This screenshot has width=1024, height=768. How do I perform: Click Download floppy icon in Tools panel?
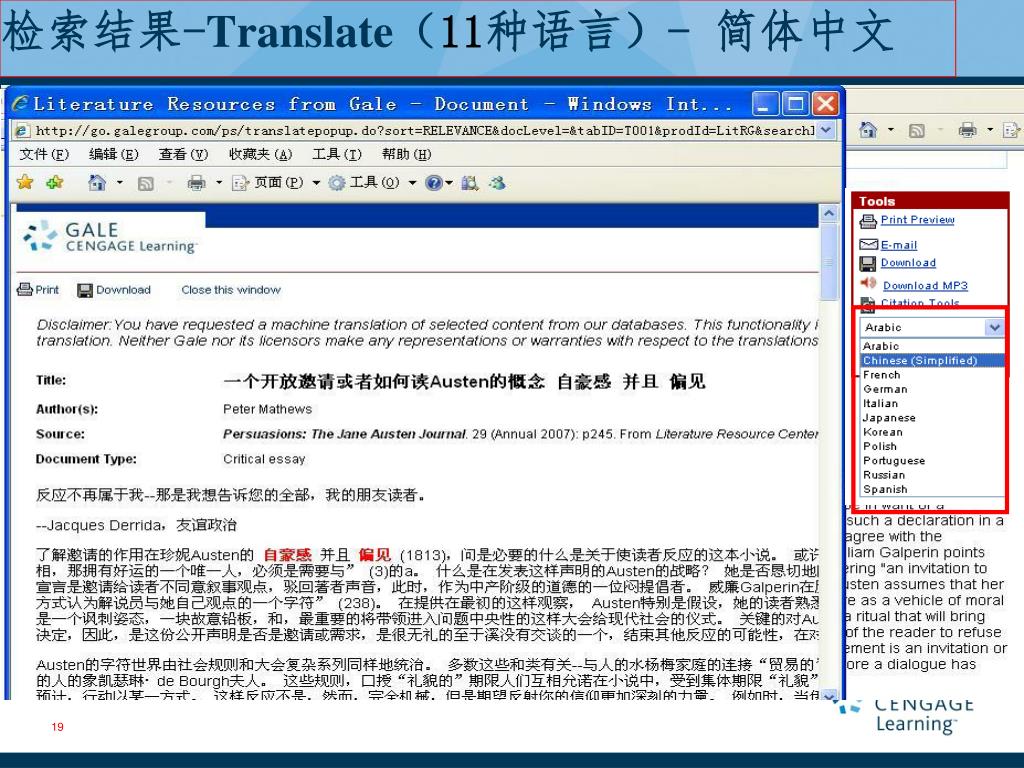tap(868, 263)
